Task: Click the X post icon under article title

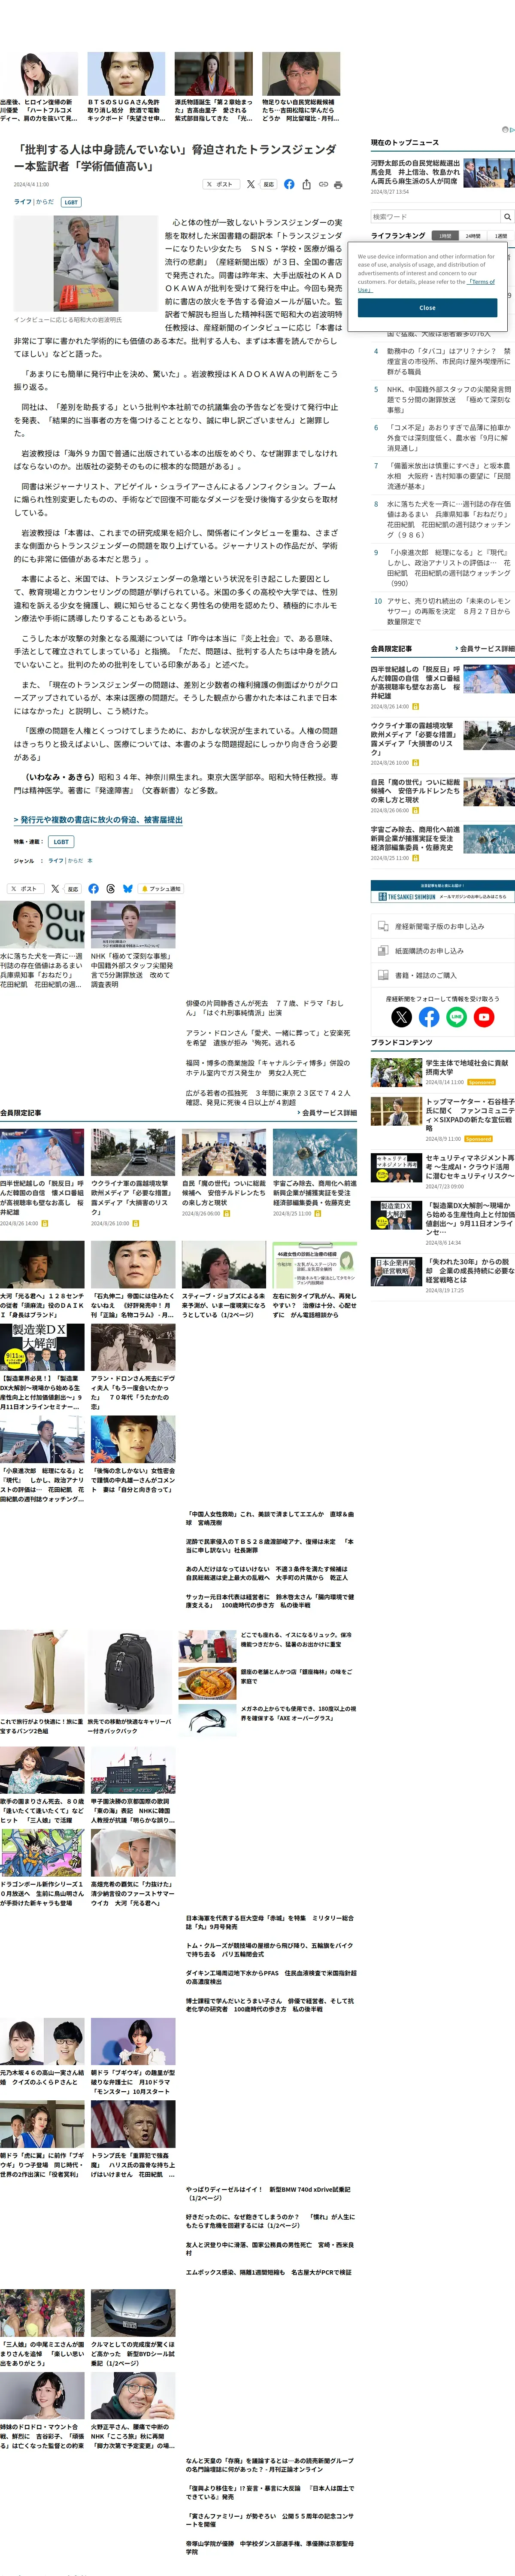Action: pos(252,184)
